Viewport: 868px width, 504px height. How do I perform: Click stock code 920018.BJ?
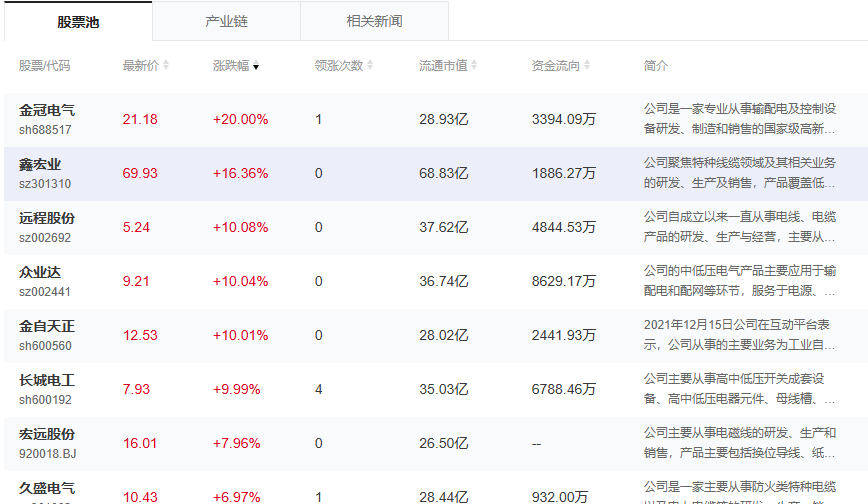[48, 454]
